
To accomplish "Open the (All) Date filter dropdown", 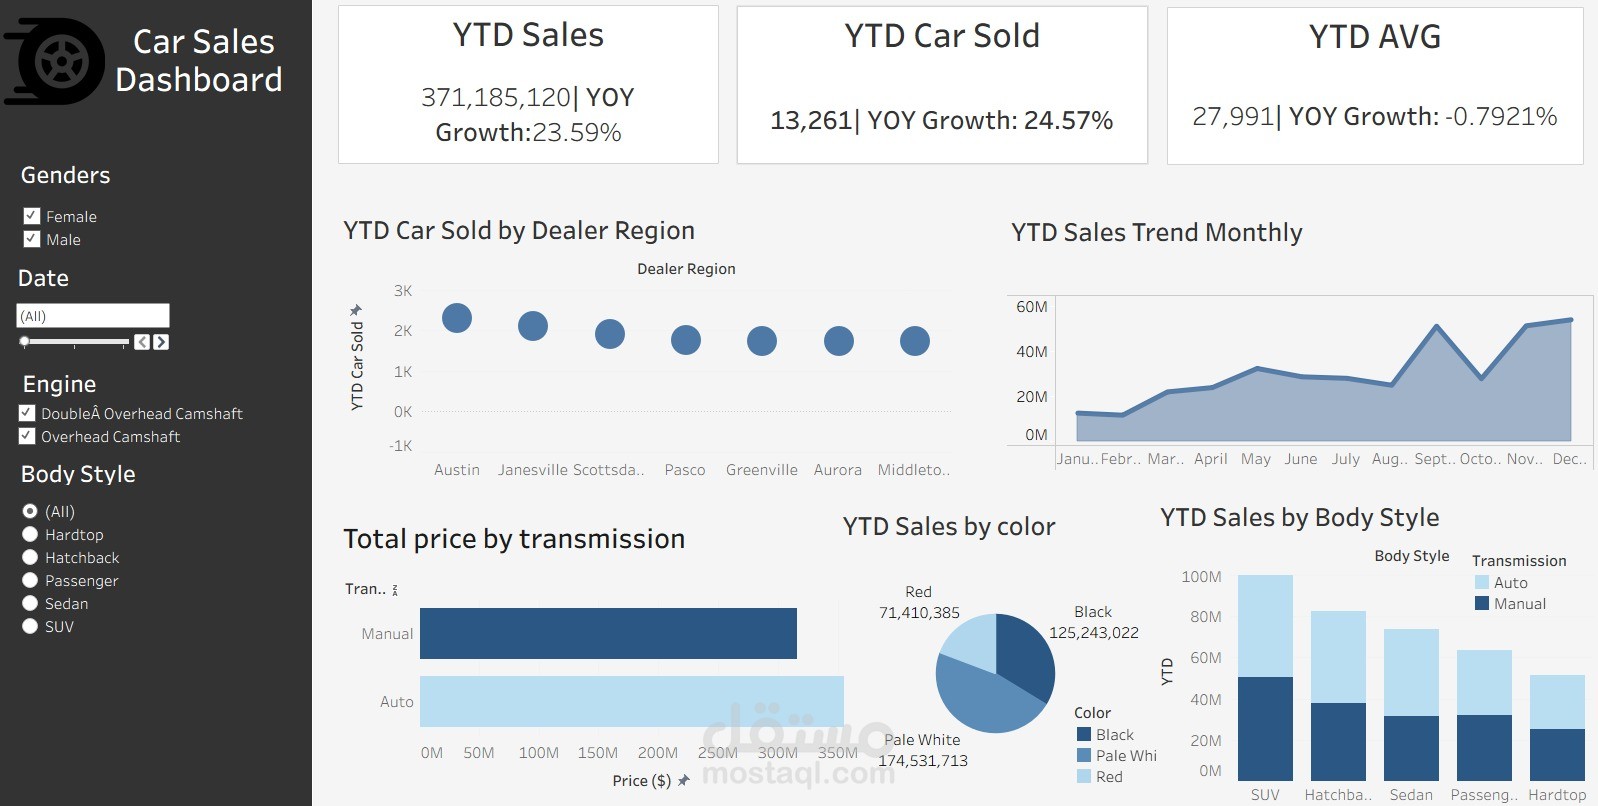I will pos(93,315).
